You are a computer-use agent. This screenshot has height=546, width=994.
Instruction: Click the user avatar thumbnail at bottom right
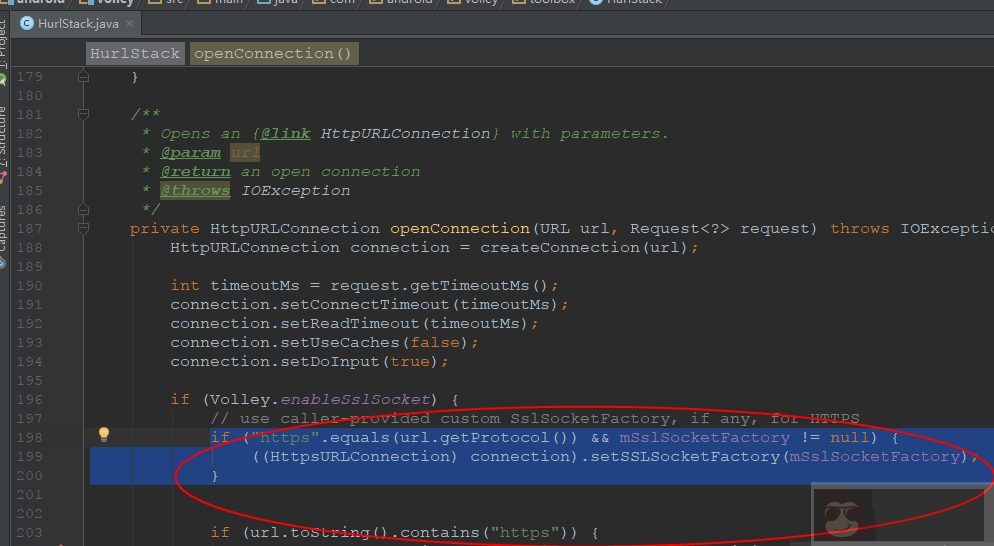pos(842,516)
